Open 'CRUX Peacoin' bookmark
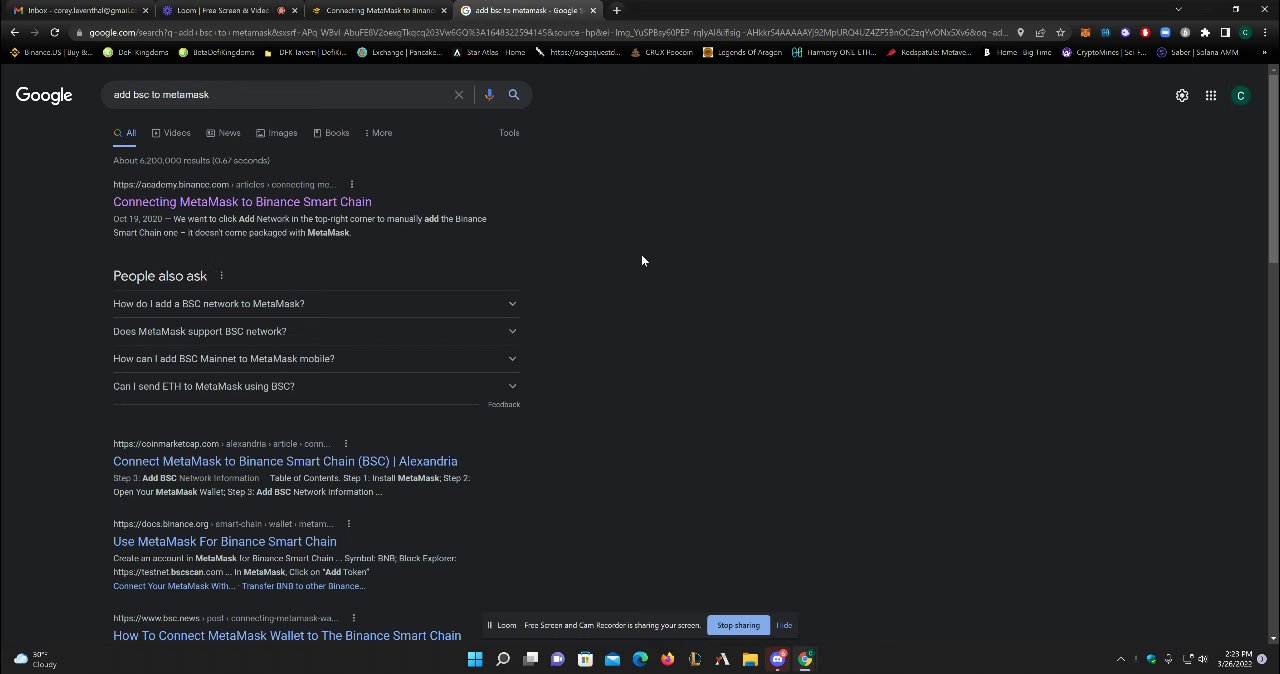 tap(661, 52)
